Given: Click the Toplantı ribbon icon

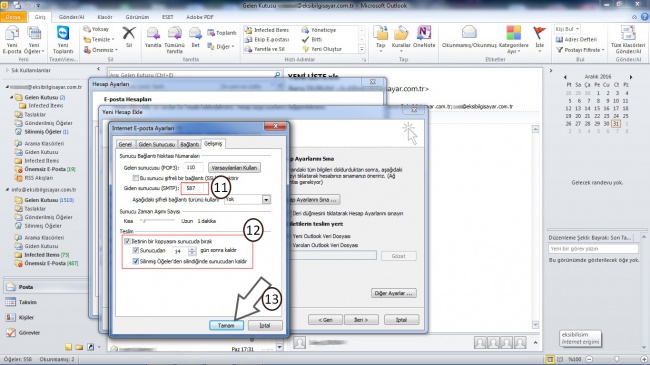Looking at the screenshot, I should pos(222,33).
